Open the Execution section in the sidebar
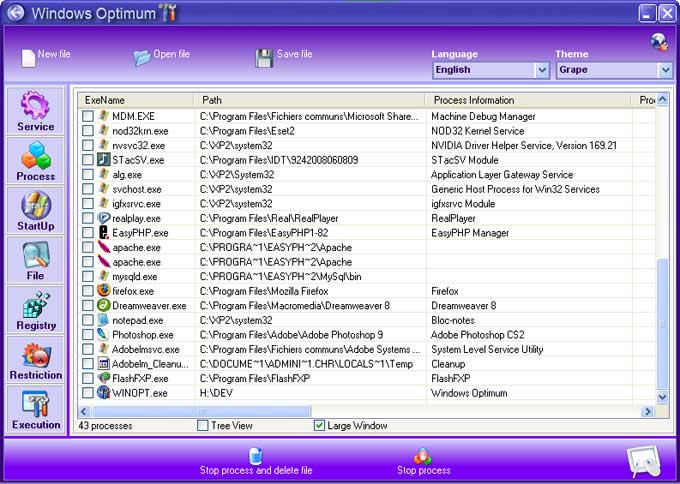This screenshot has height=484, width=680. coord(36,409)
